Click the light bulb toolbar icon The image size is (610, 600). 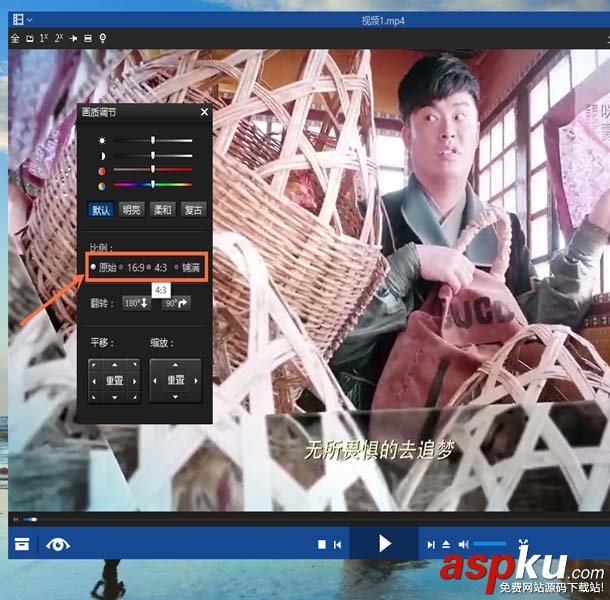pyautogui.click(x=103, y=38)
